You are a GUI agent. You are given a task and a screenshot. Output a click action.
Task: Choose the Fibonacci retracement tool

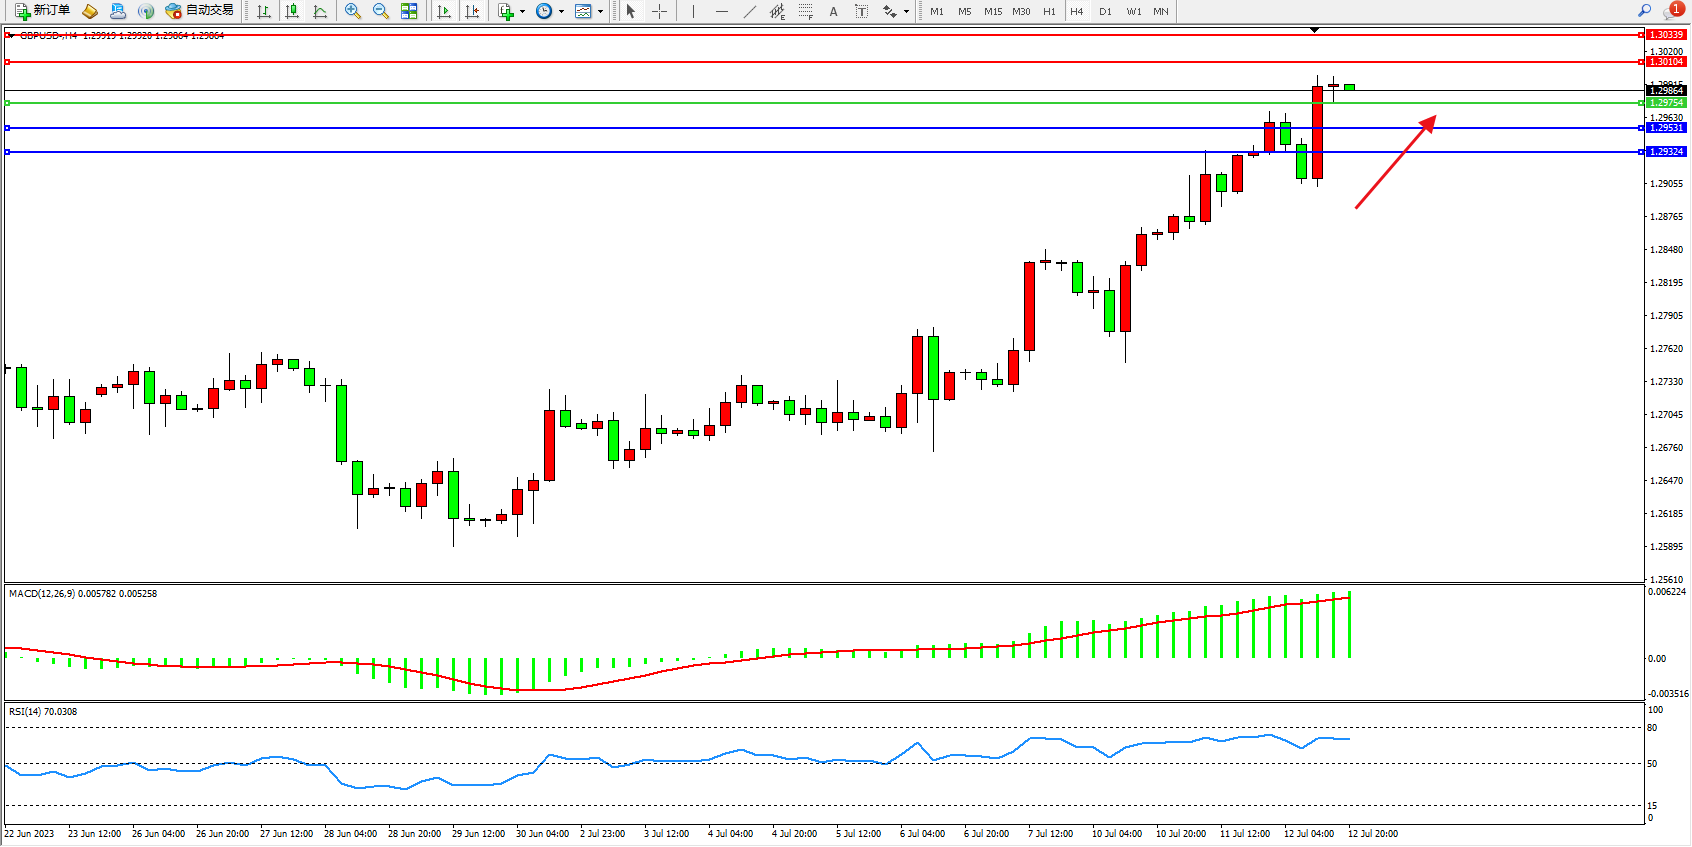tap(806, 11)
